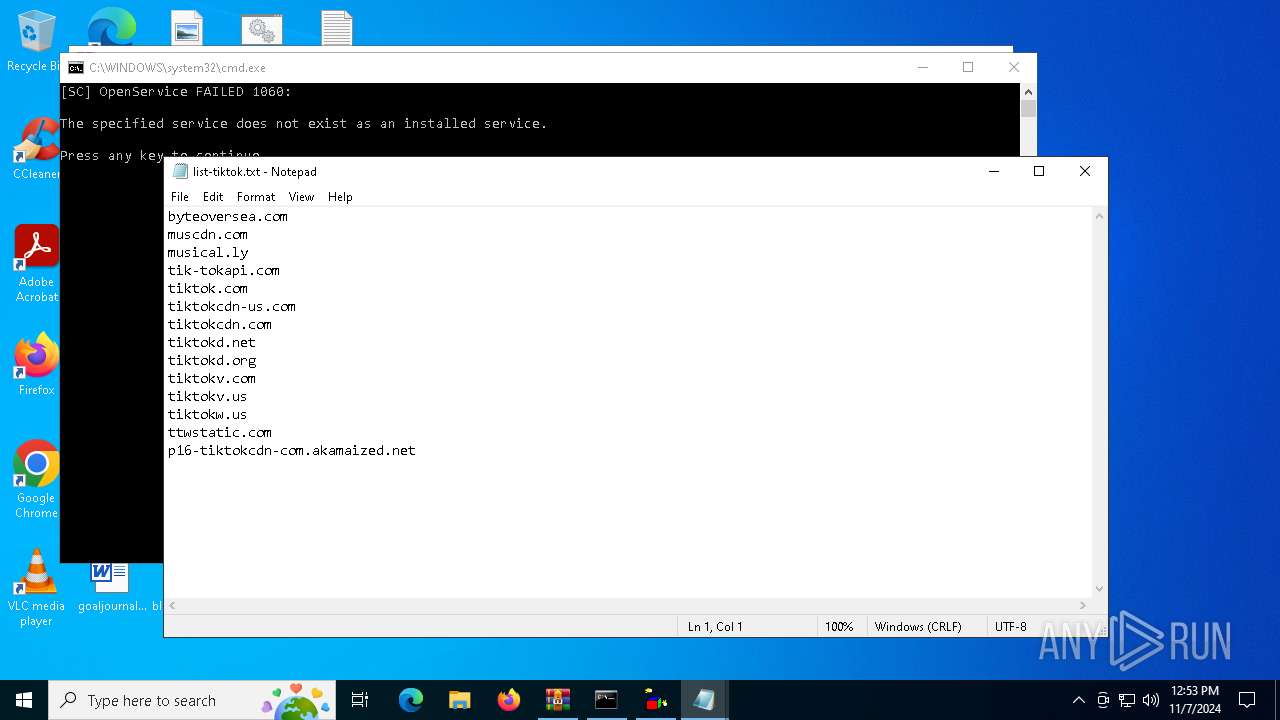Click the colorful blocks taskbar app icon

tap(656, 700)
